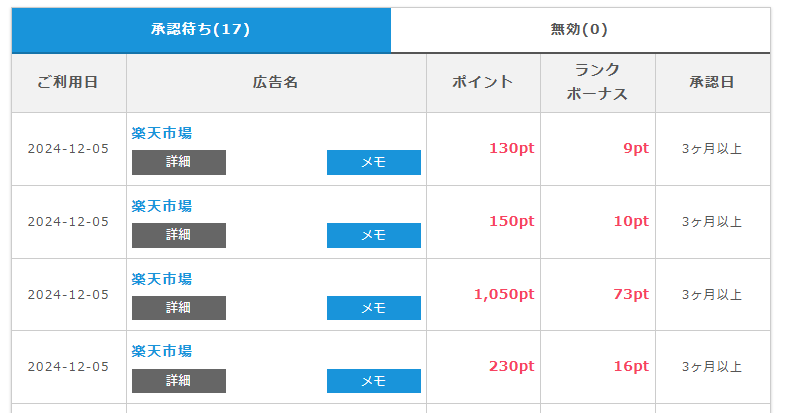Select メモ button in the 230pt row
Viewport: 787px width, 413px height.
click(x=374, y=381)
